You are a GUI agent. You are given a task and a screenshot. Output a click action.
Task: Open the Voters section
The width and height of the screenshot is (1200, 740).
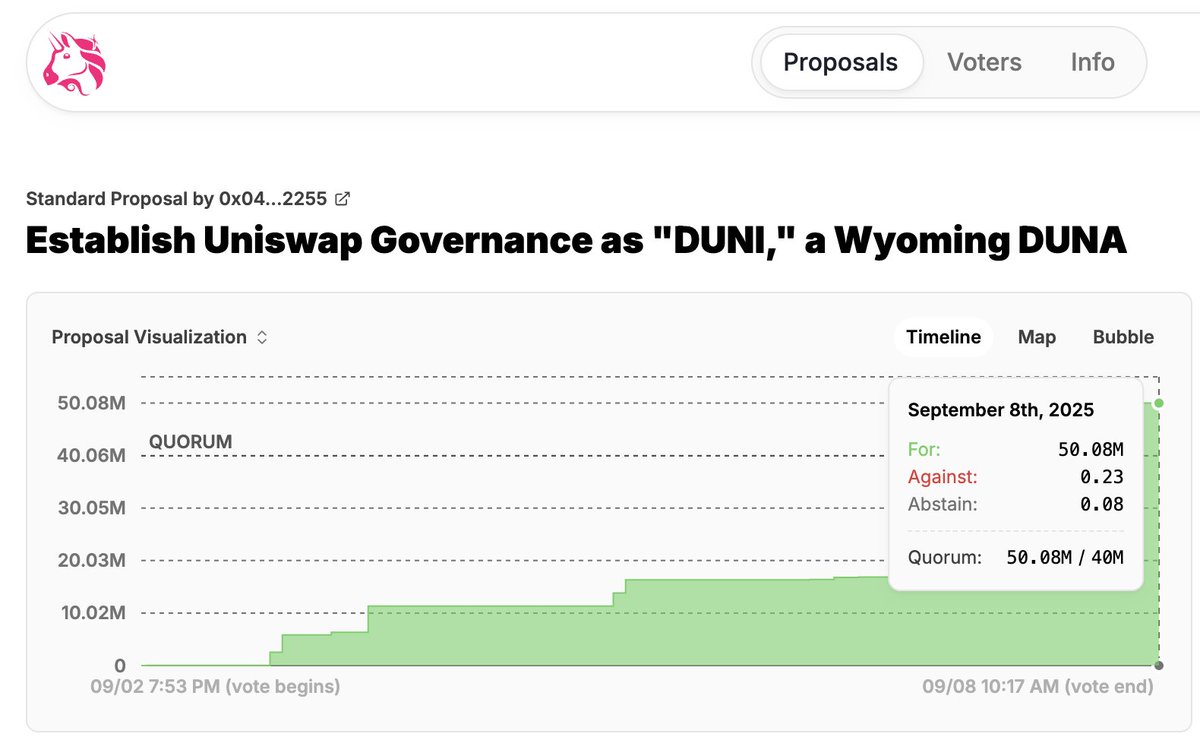(984, 62)
